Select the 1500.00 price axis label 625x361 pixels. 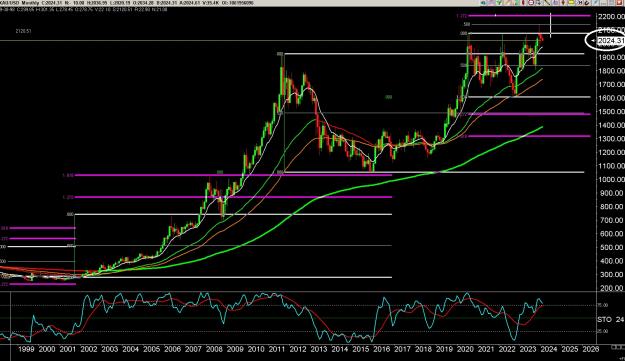611,112
